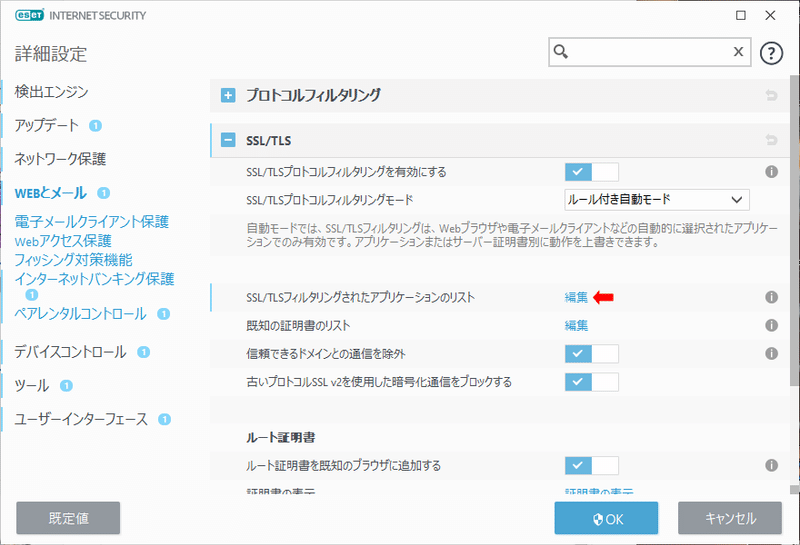
Task: Open 電子メールクライアント保護 subsection
Action: pyautogui.click(x=92, y=221)
